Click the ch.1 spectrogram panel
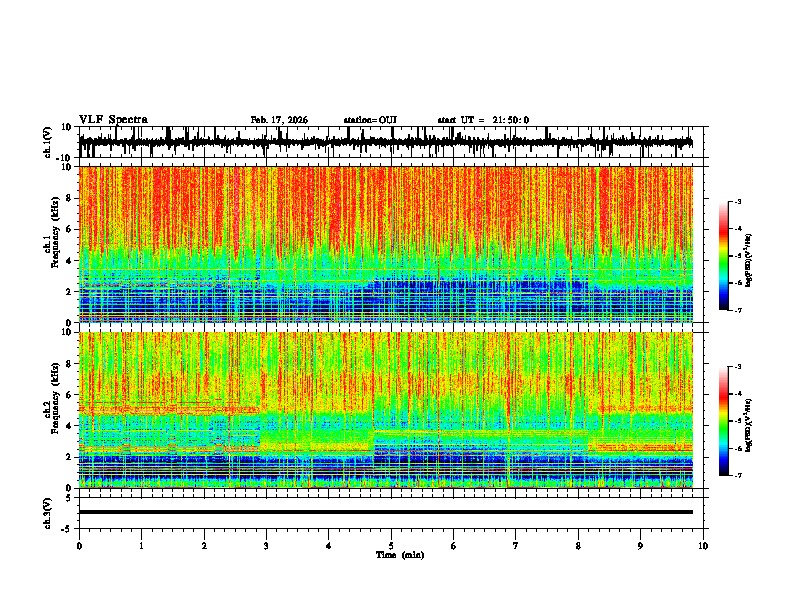 coord(385,244)
